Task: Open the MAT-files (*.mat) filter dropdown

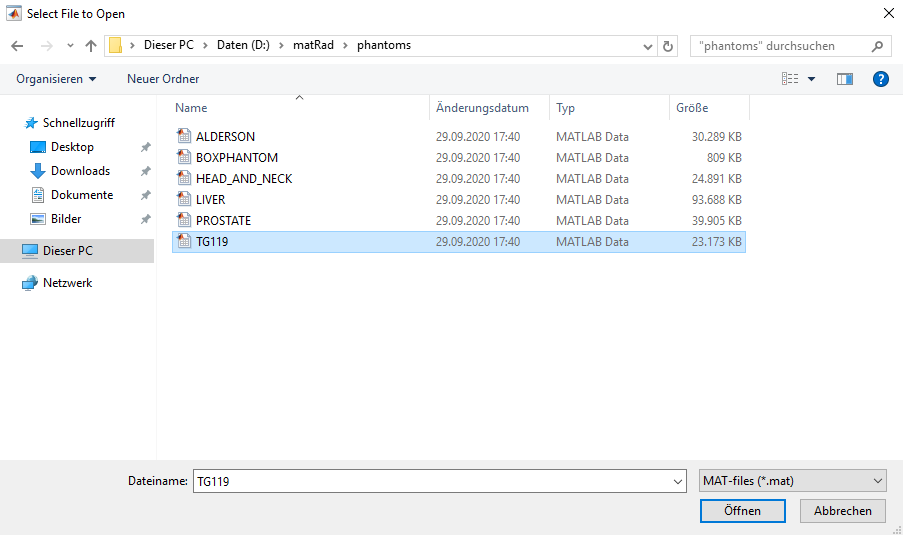Action: click(x=792, y=481)
